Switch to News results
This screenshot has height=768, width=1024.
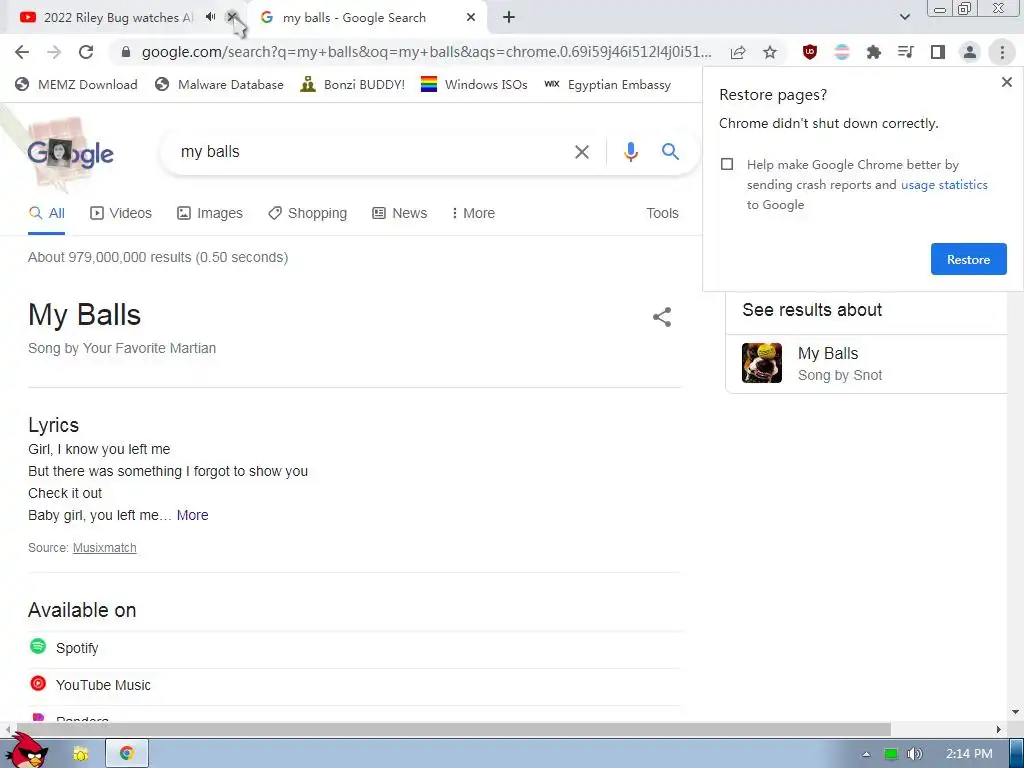(400, 214)
